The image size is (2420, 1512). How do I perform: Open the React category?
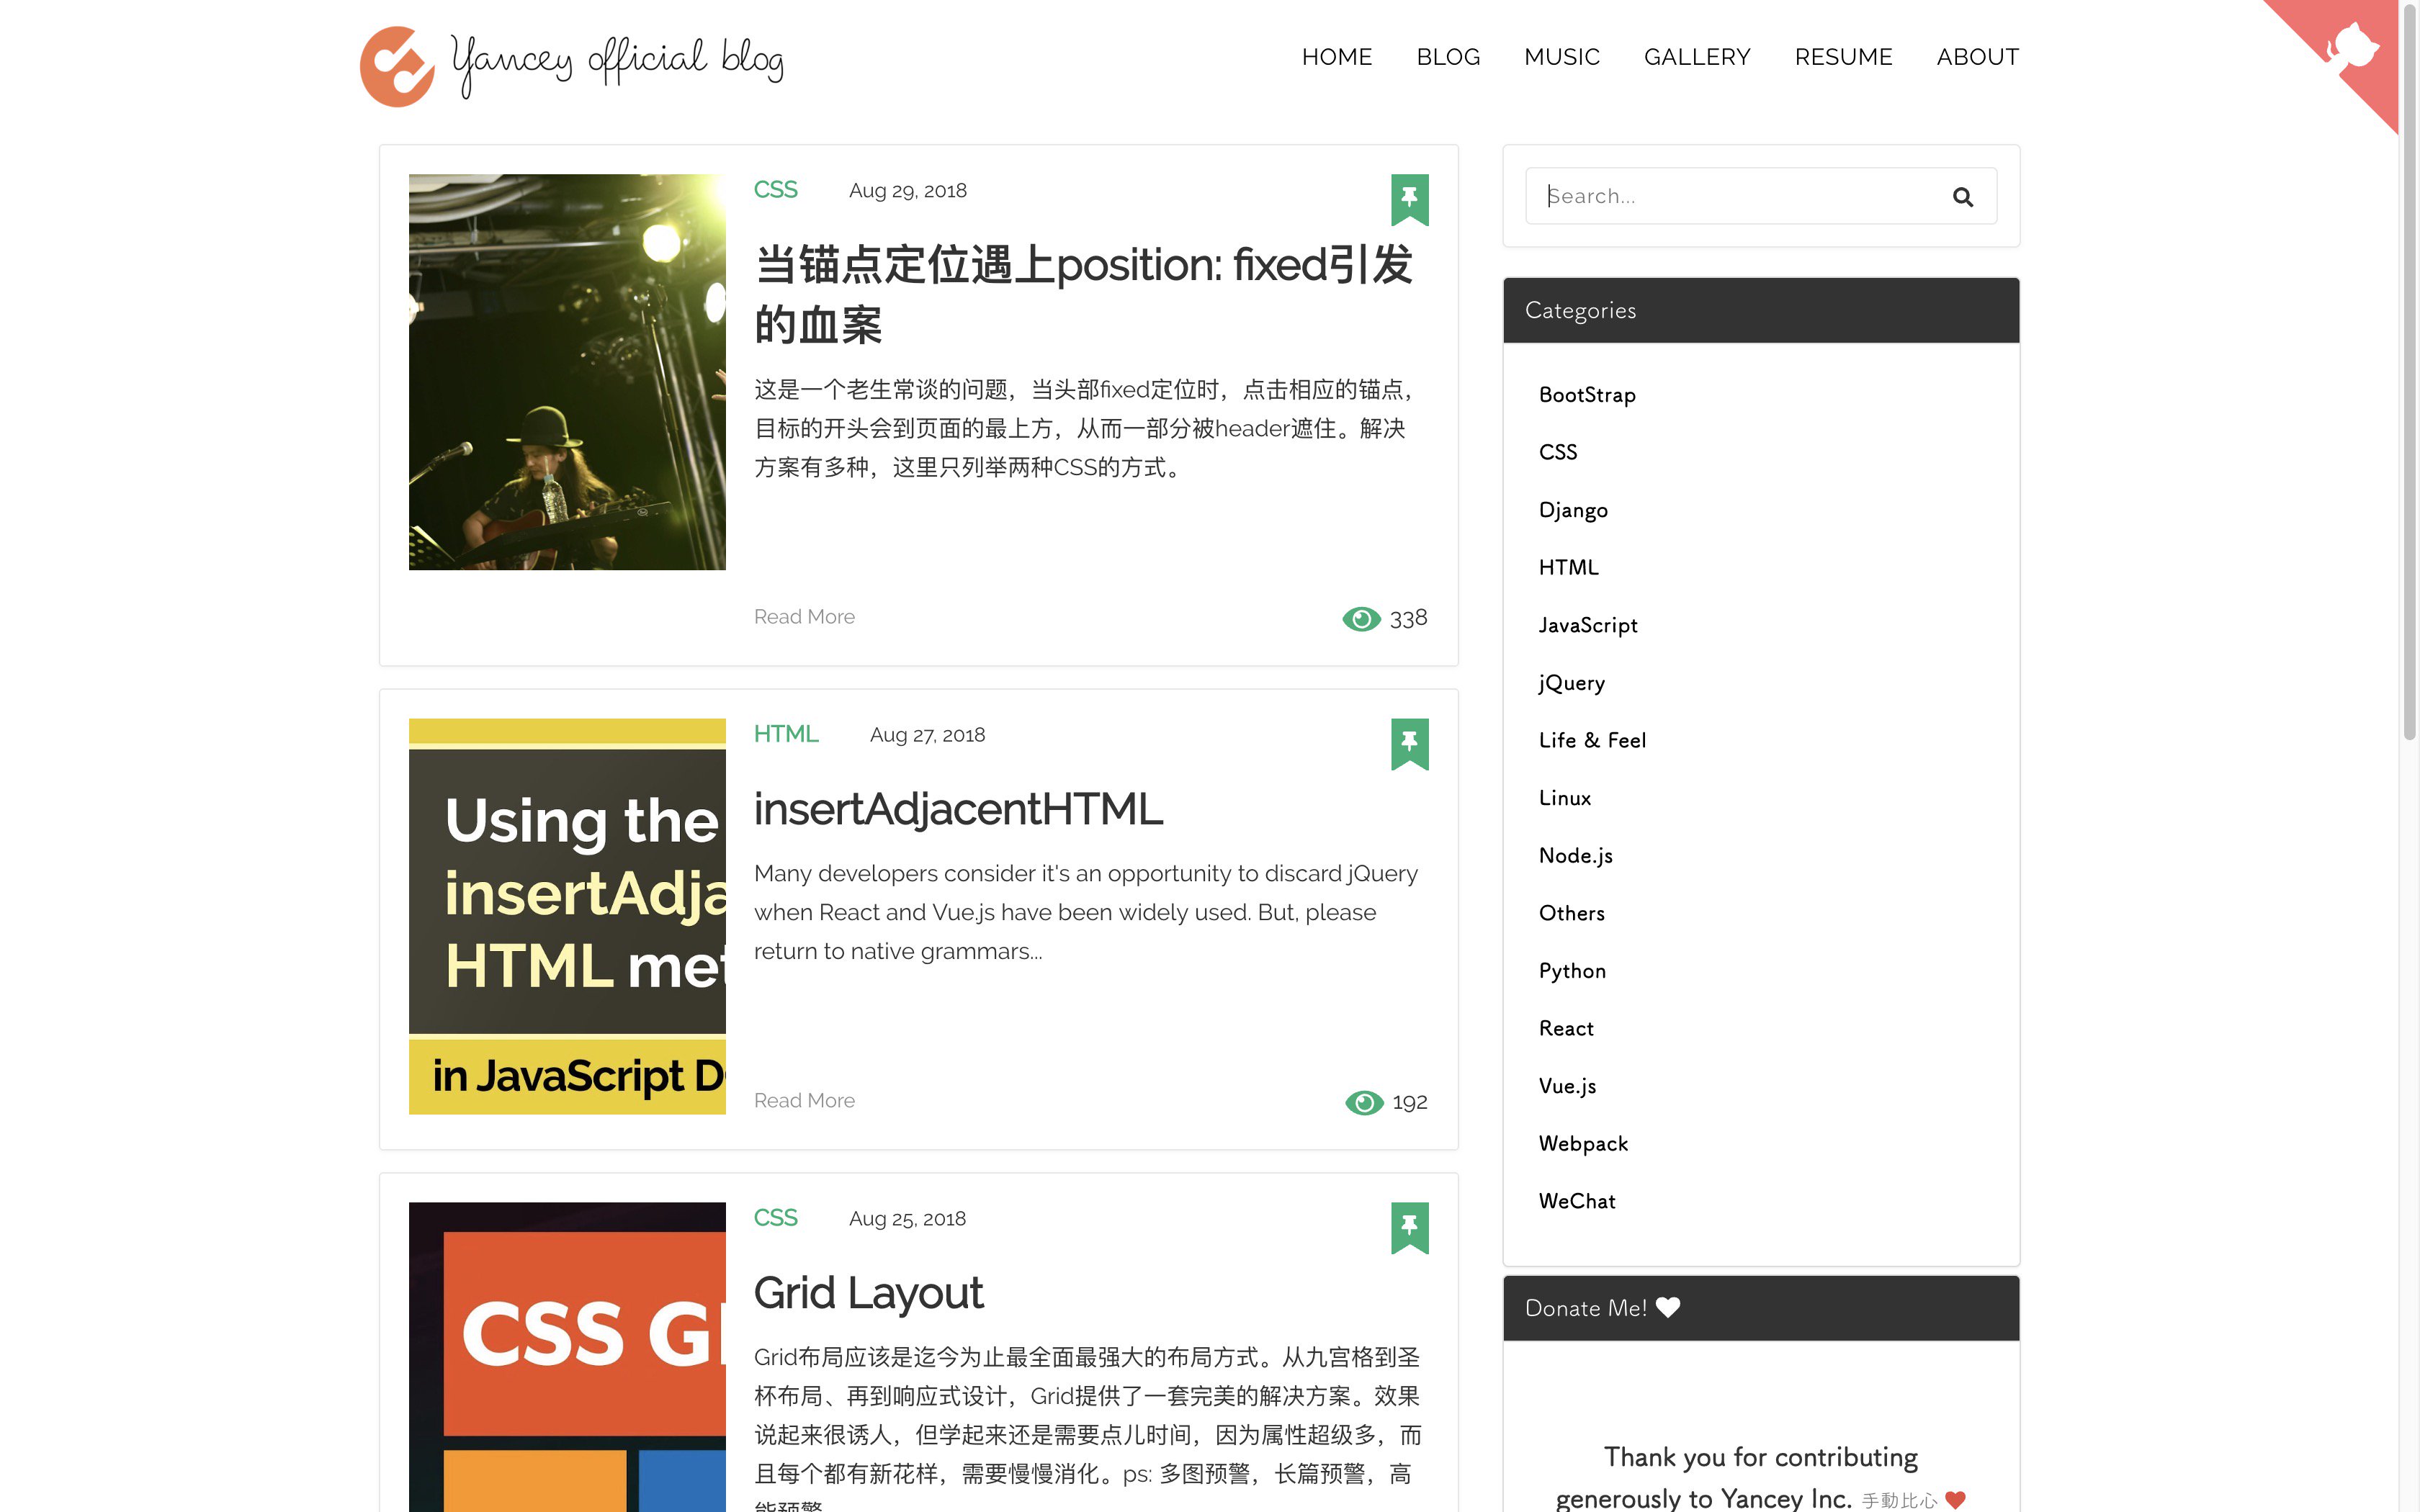coord(1566,1028)
